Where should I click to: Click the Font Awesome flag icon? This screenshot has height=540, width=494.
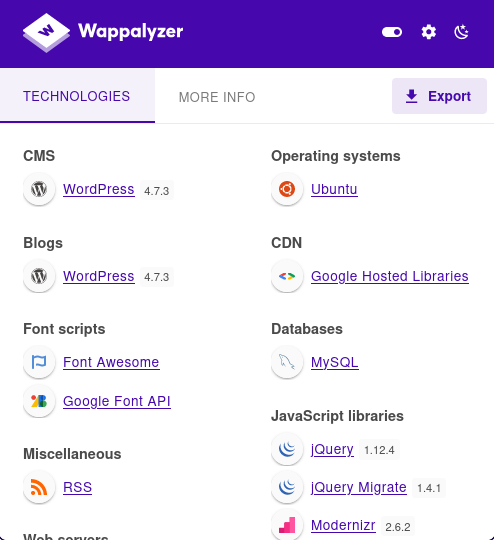(x=39, y=362)
